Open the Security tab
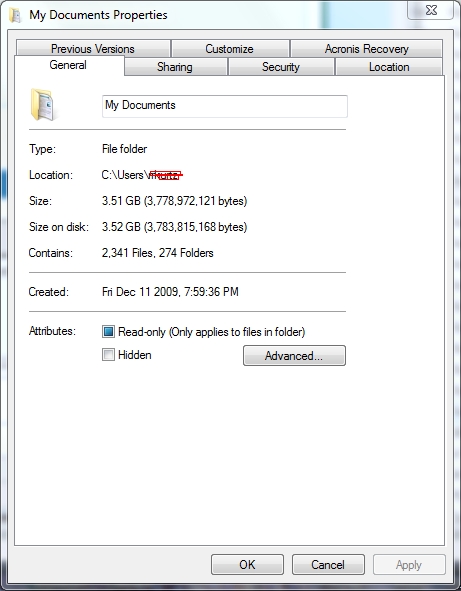This screenshot has width=461, height=591. [281, 67]
